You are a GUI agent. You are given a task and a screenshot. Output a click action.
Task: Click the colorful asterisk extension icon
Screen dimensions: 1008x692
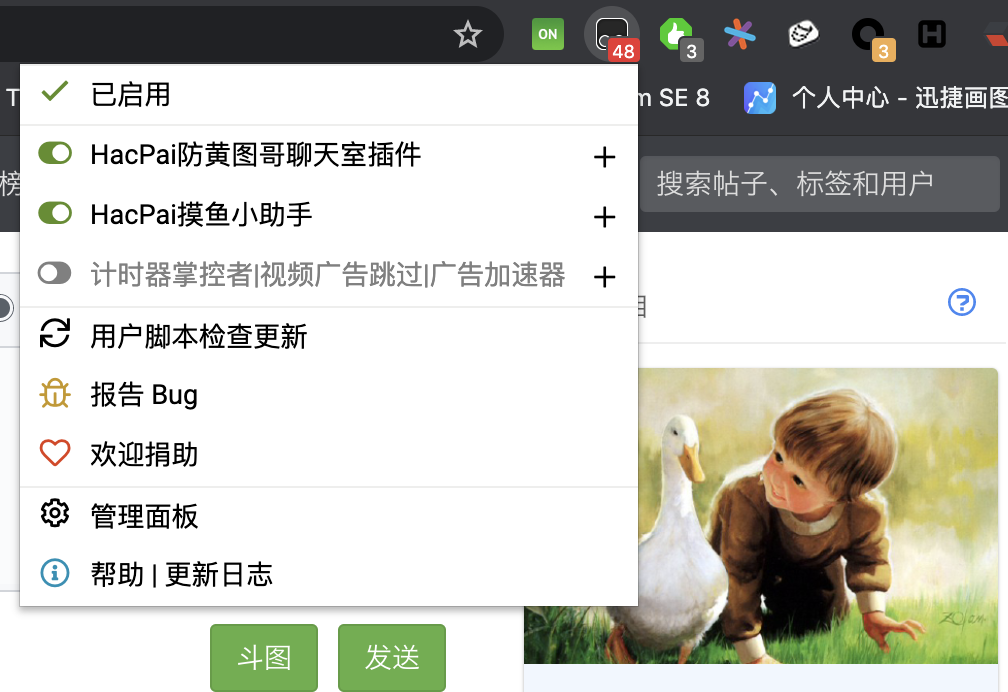pos(740,34)
